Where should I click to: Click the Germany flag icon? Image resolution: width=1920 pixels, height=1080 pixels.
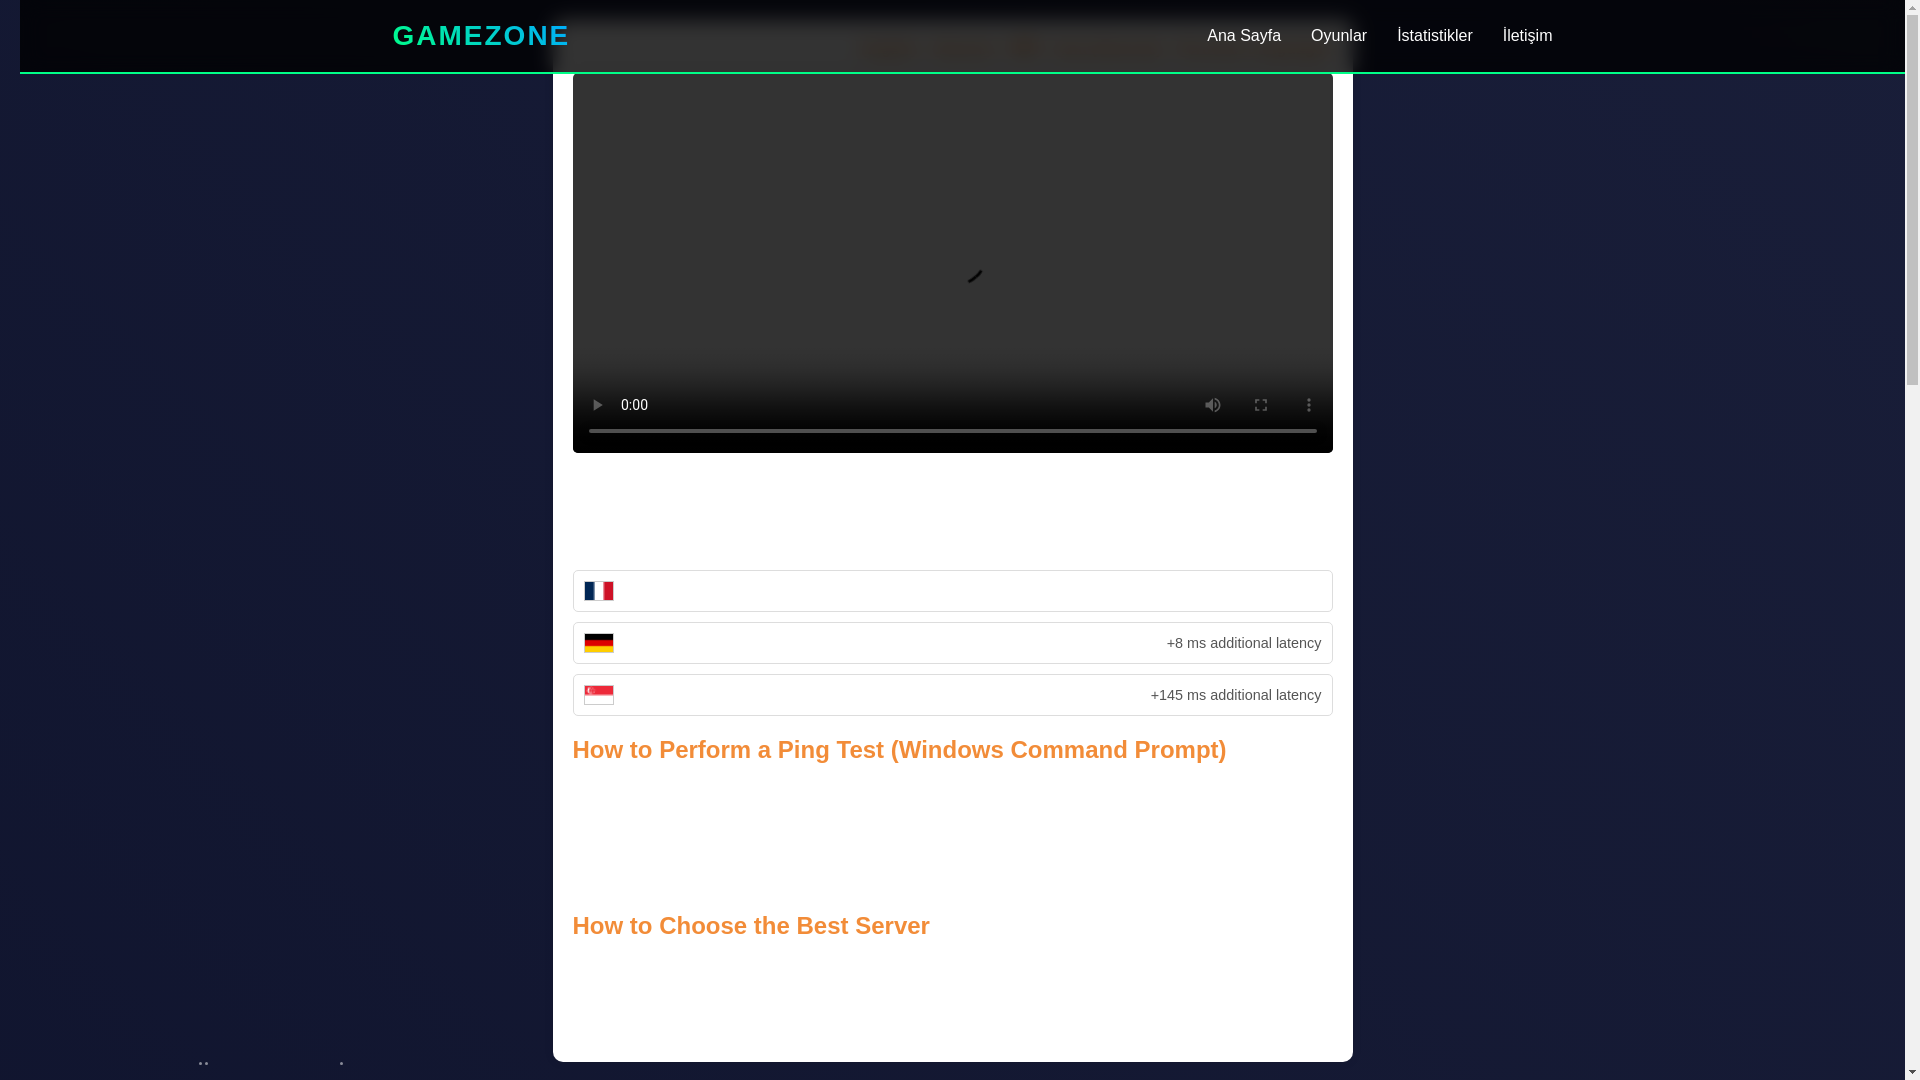[598, 643]
